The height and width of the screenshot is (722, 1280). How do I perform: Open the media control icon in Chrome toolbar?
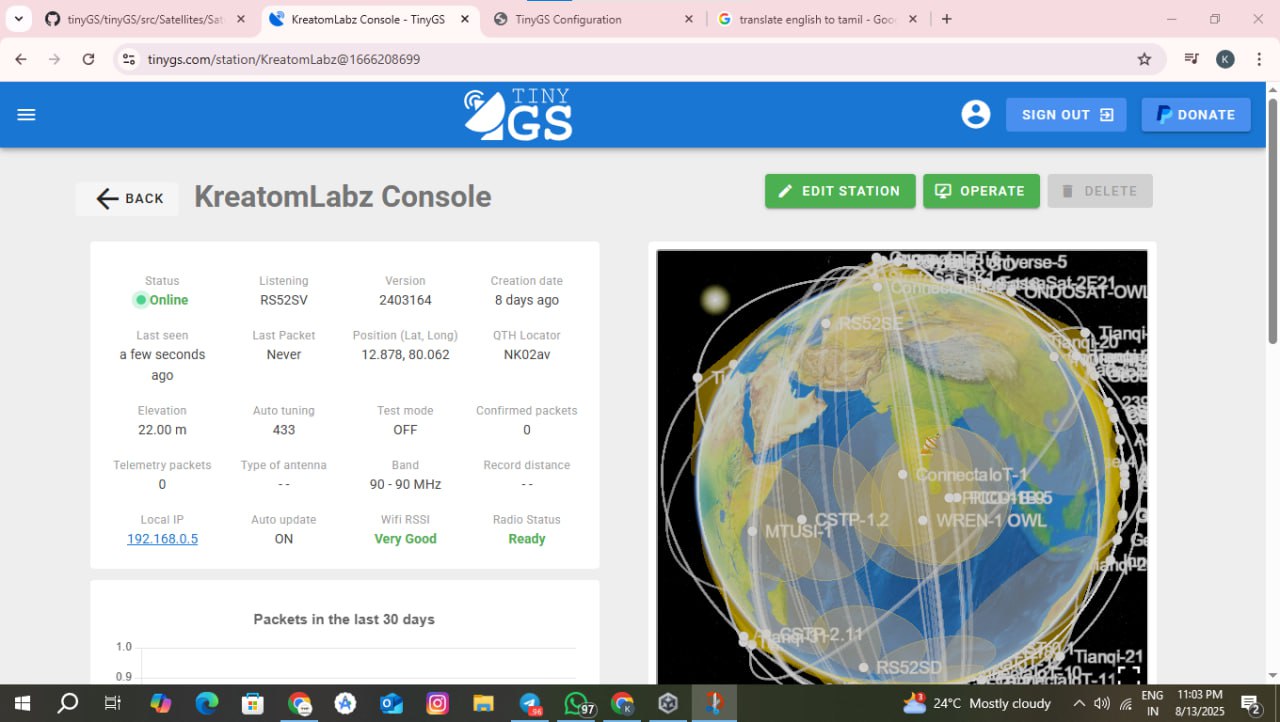(x=1191, y=59)
